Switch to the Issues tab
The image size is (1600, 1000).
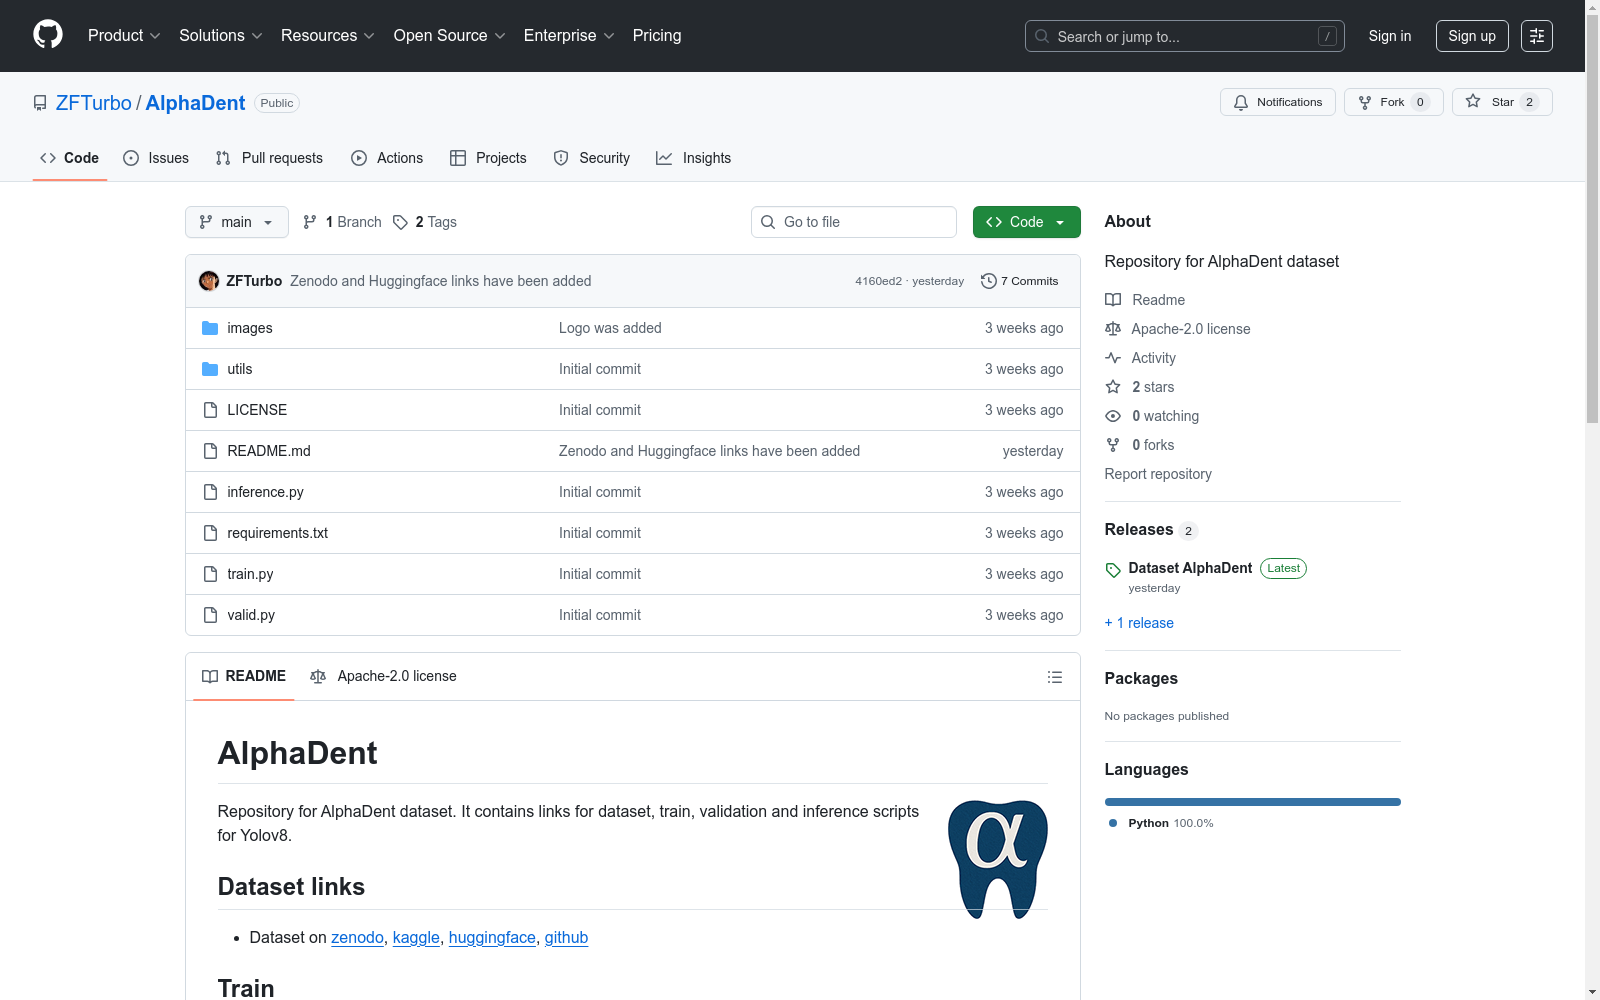(156, 158)
